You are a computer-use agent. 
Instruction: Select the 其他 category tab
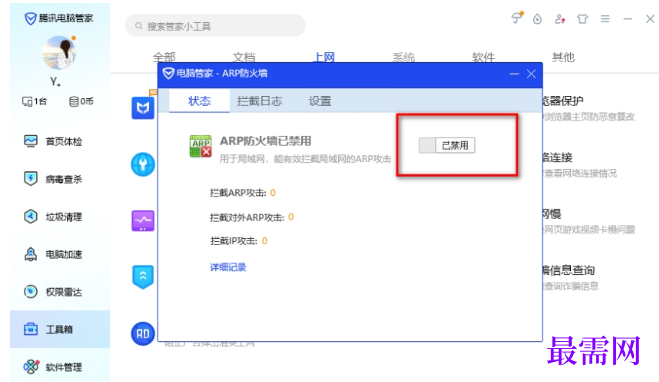(x=563, y=57)
